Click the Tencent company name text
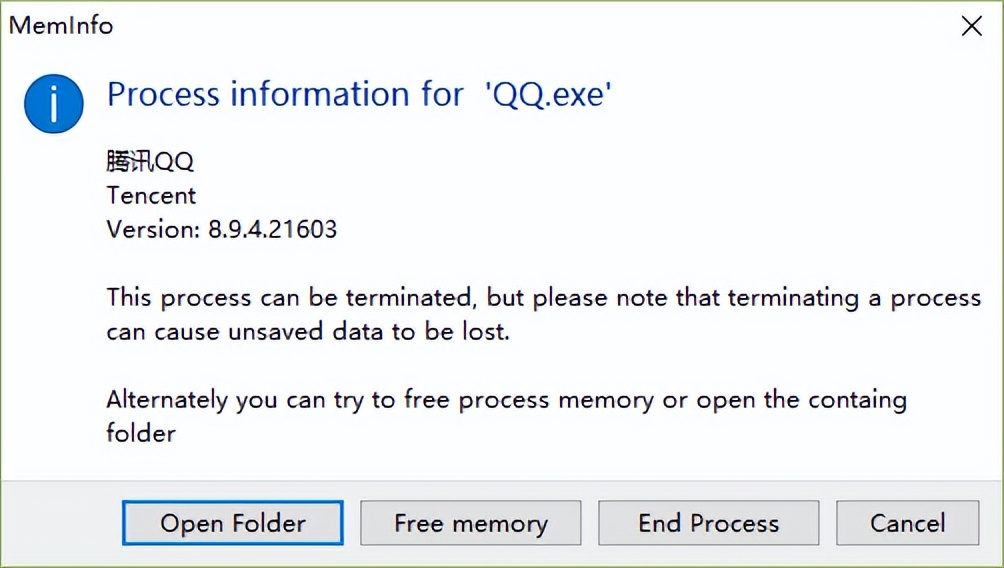 pos(151,195)
